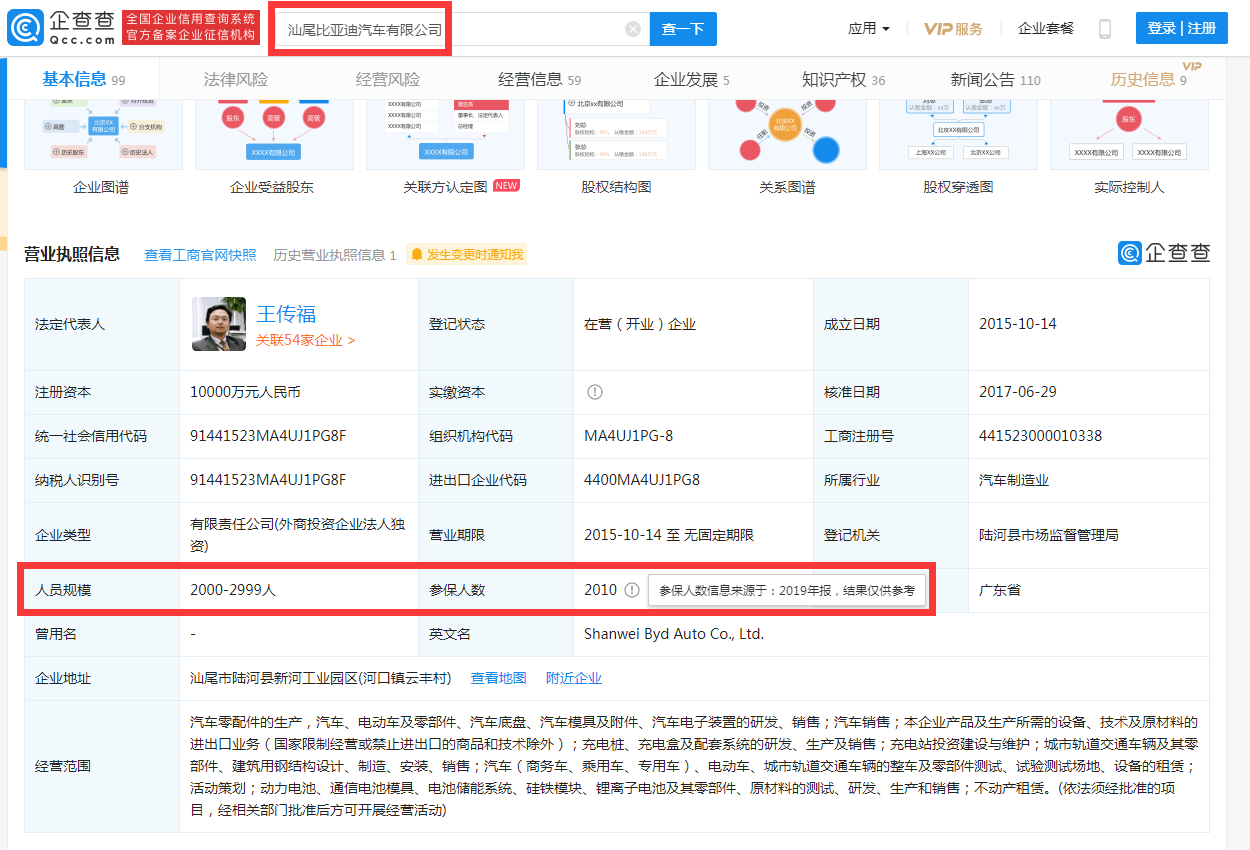This screenshot has width=1250, height=850.
Task: Expand the 应用 dropdown menu
Action: tap(868, 29)
